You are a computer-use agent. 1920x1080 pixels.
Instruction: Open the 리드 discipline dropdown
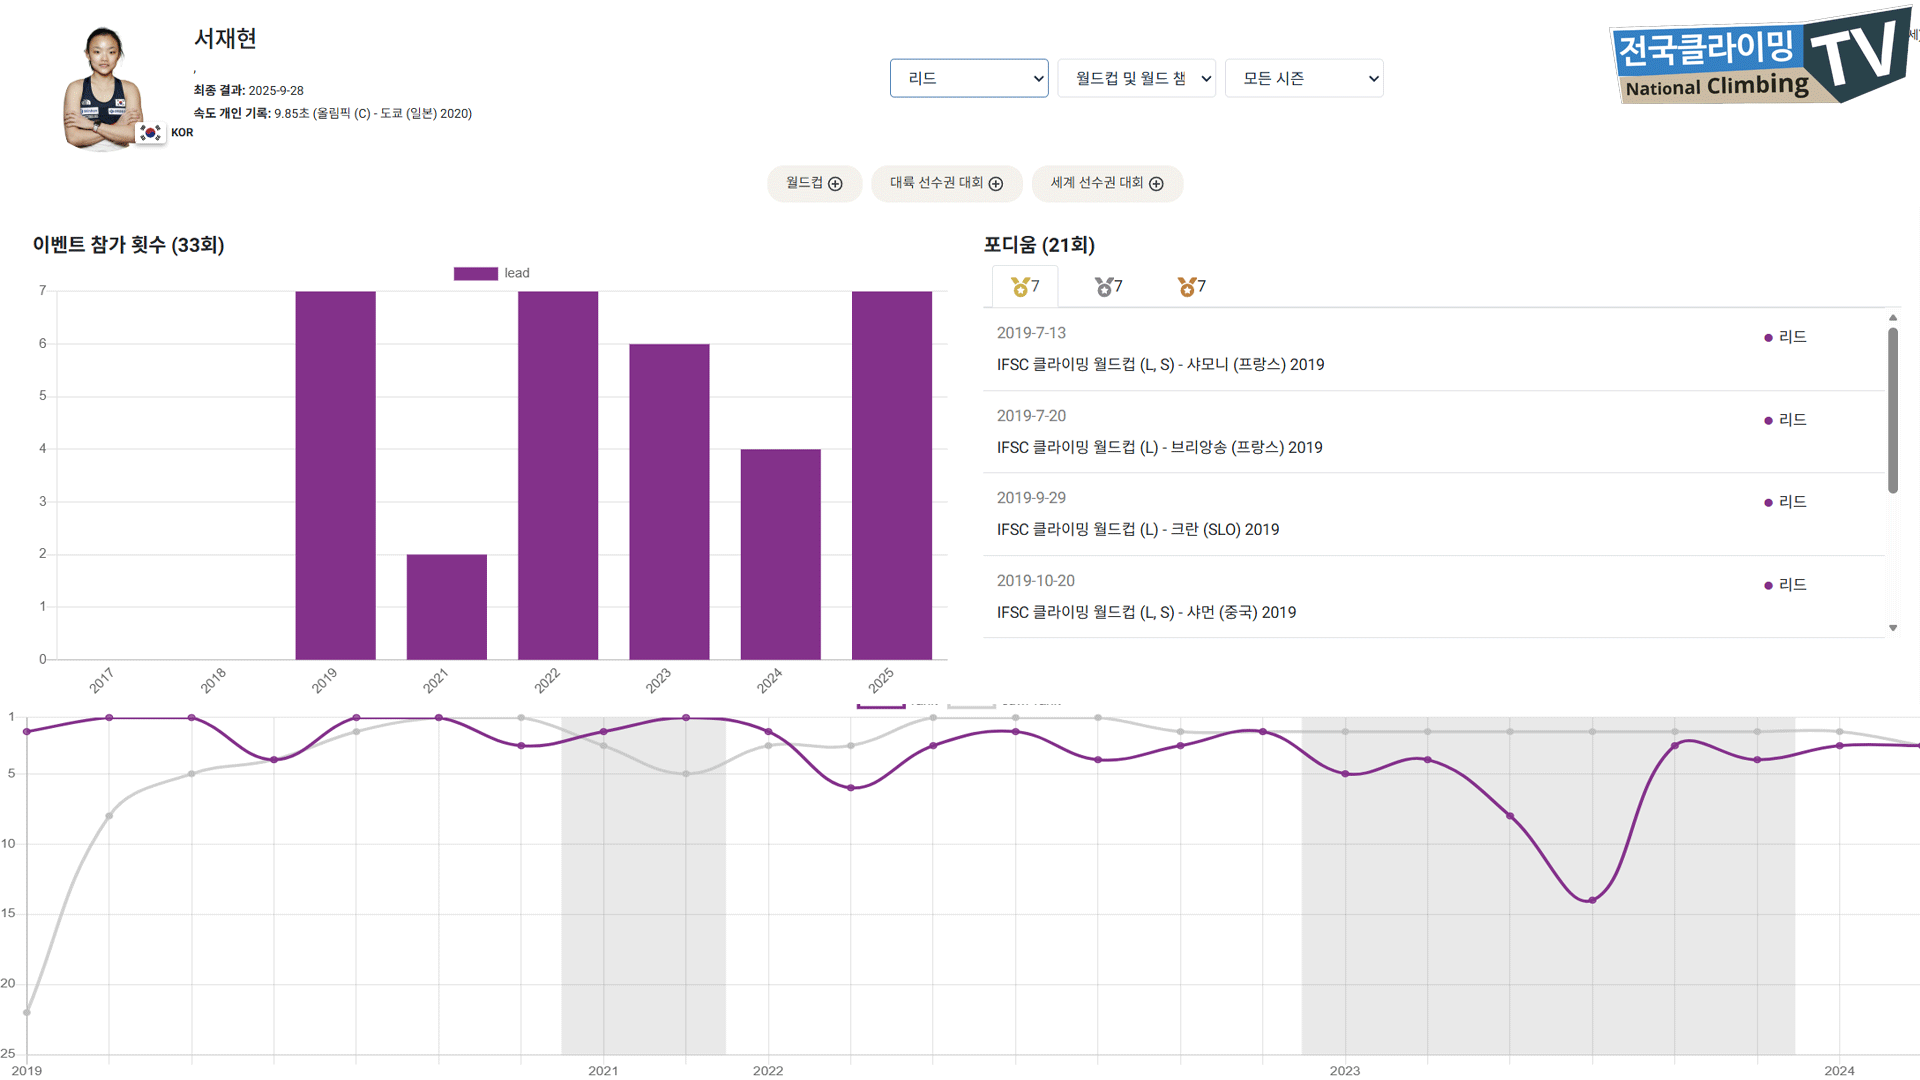coord(968,78)
